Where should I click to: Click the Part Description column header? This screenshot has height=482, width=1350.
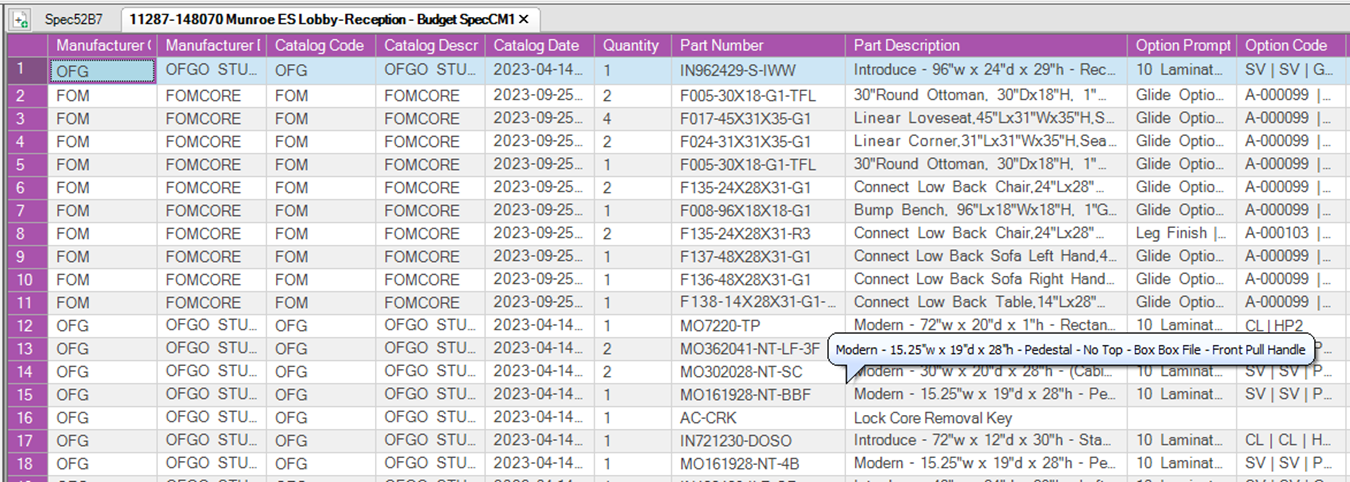pos(986,46)
